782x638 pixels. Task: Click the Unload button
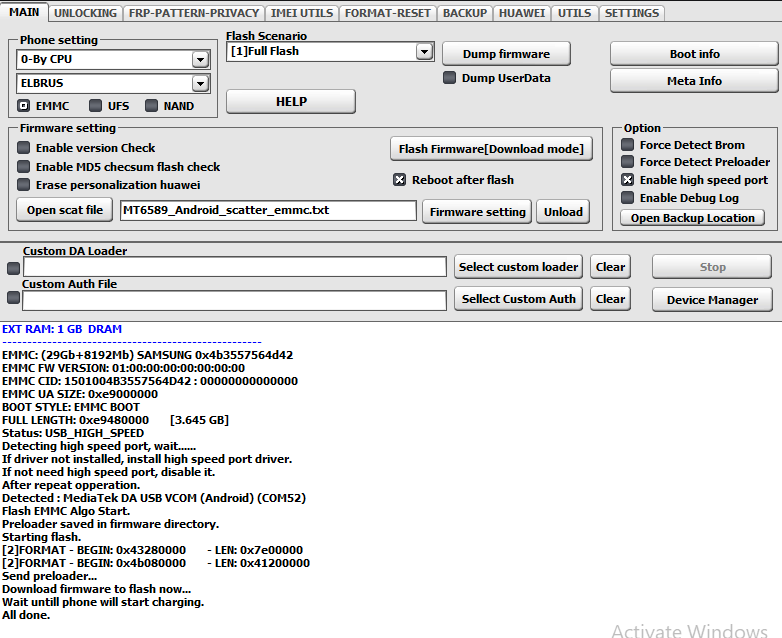(563, 212)
